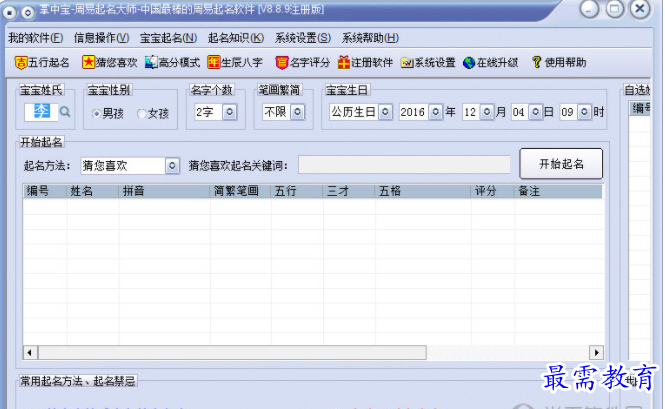Viewport: 665px width, 409px height.
Task: Click the 简繁笔画 column header
Action: [x=240, y=191]
